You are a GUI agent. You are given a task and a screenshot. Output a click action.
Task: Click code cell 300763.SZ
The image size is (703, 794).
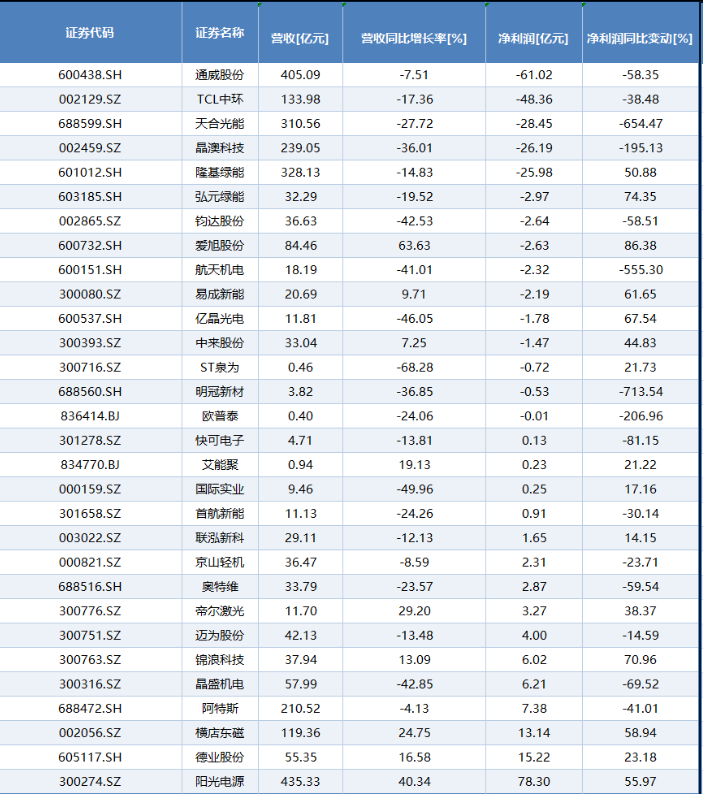90,660
